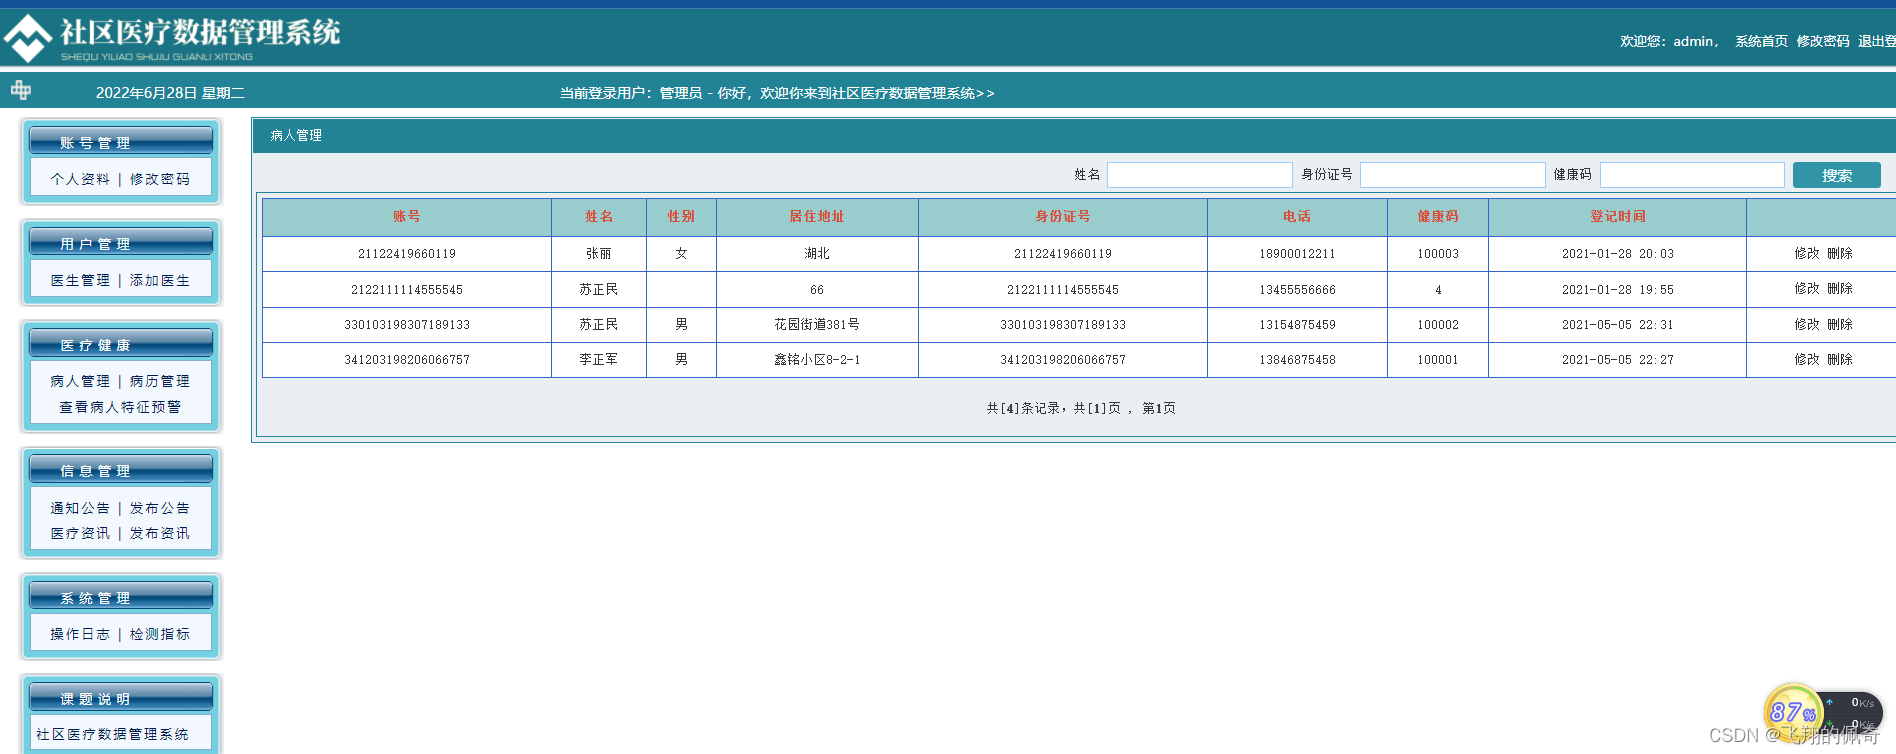Open 医生管理 in sidebar
Viewport: 1896px width, 754px height.
(x=80, y=280)
